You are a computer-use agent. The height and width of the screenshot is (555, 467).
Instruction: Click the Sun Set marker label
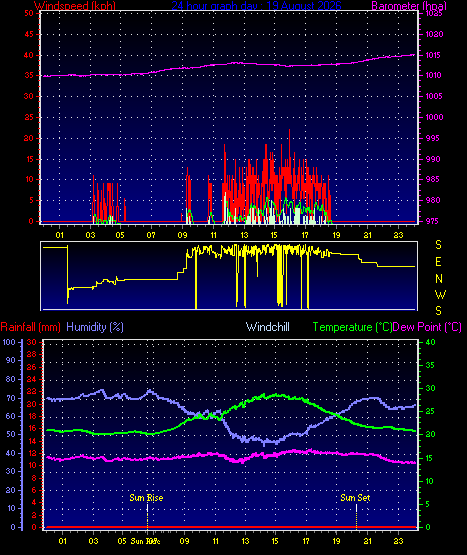(x=355, y=498)
